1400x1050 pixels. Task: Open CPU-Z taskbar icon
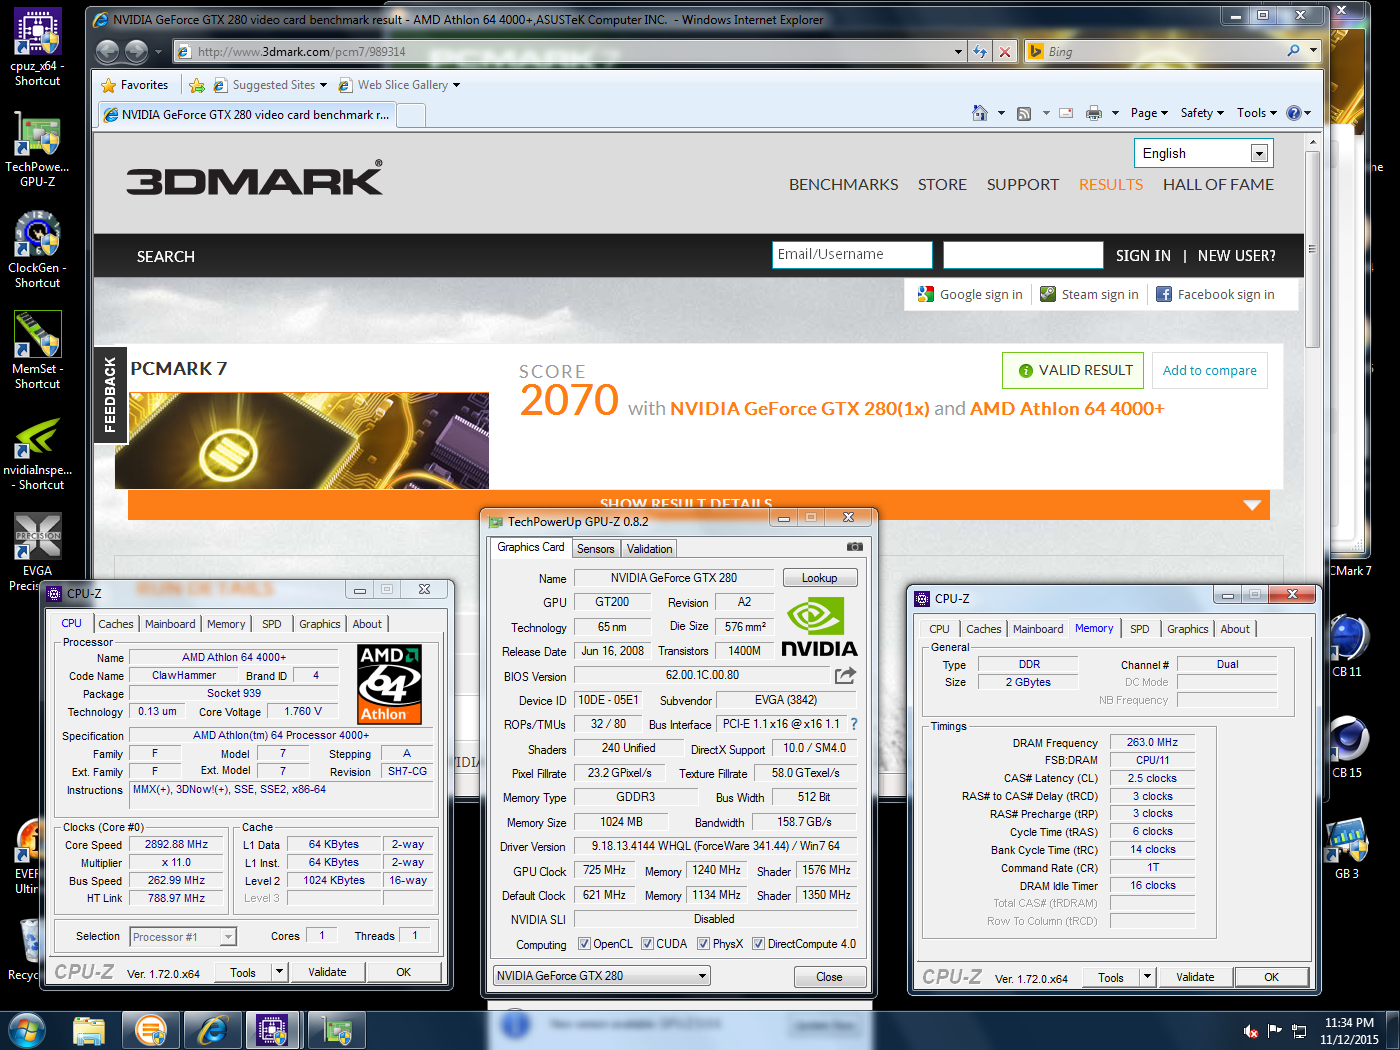pyautogui.click(x=272, y=1030)
